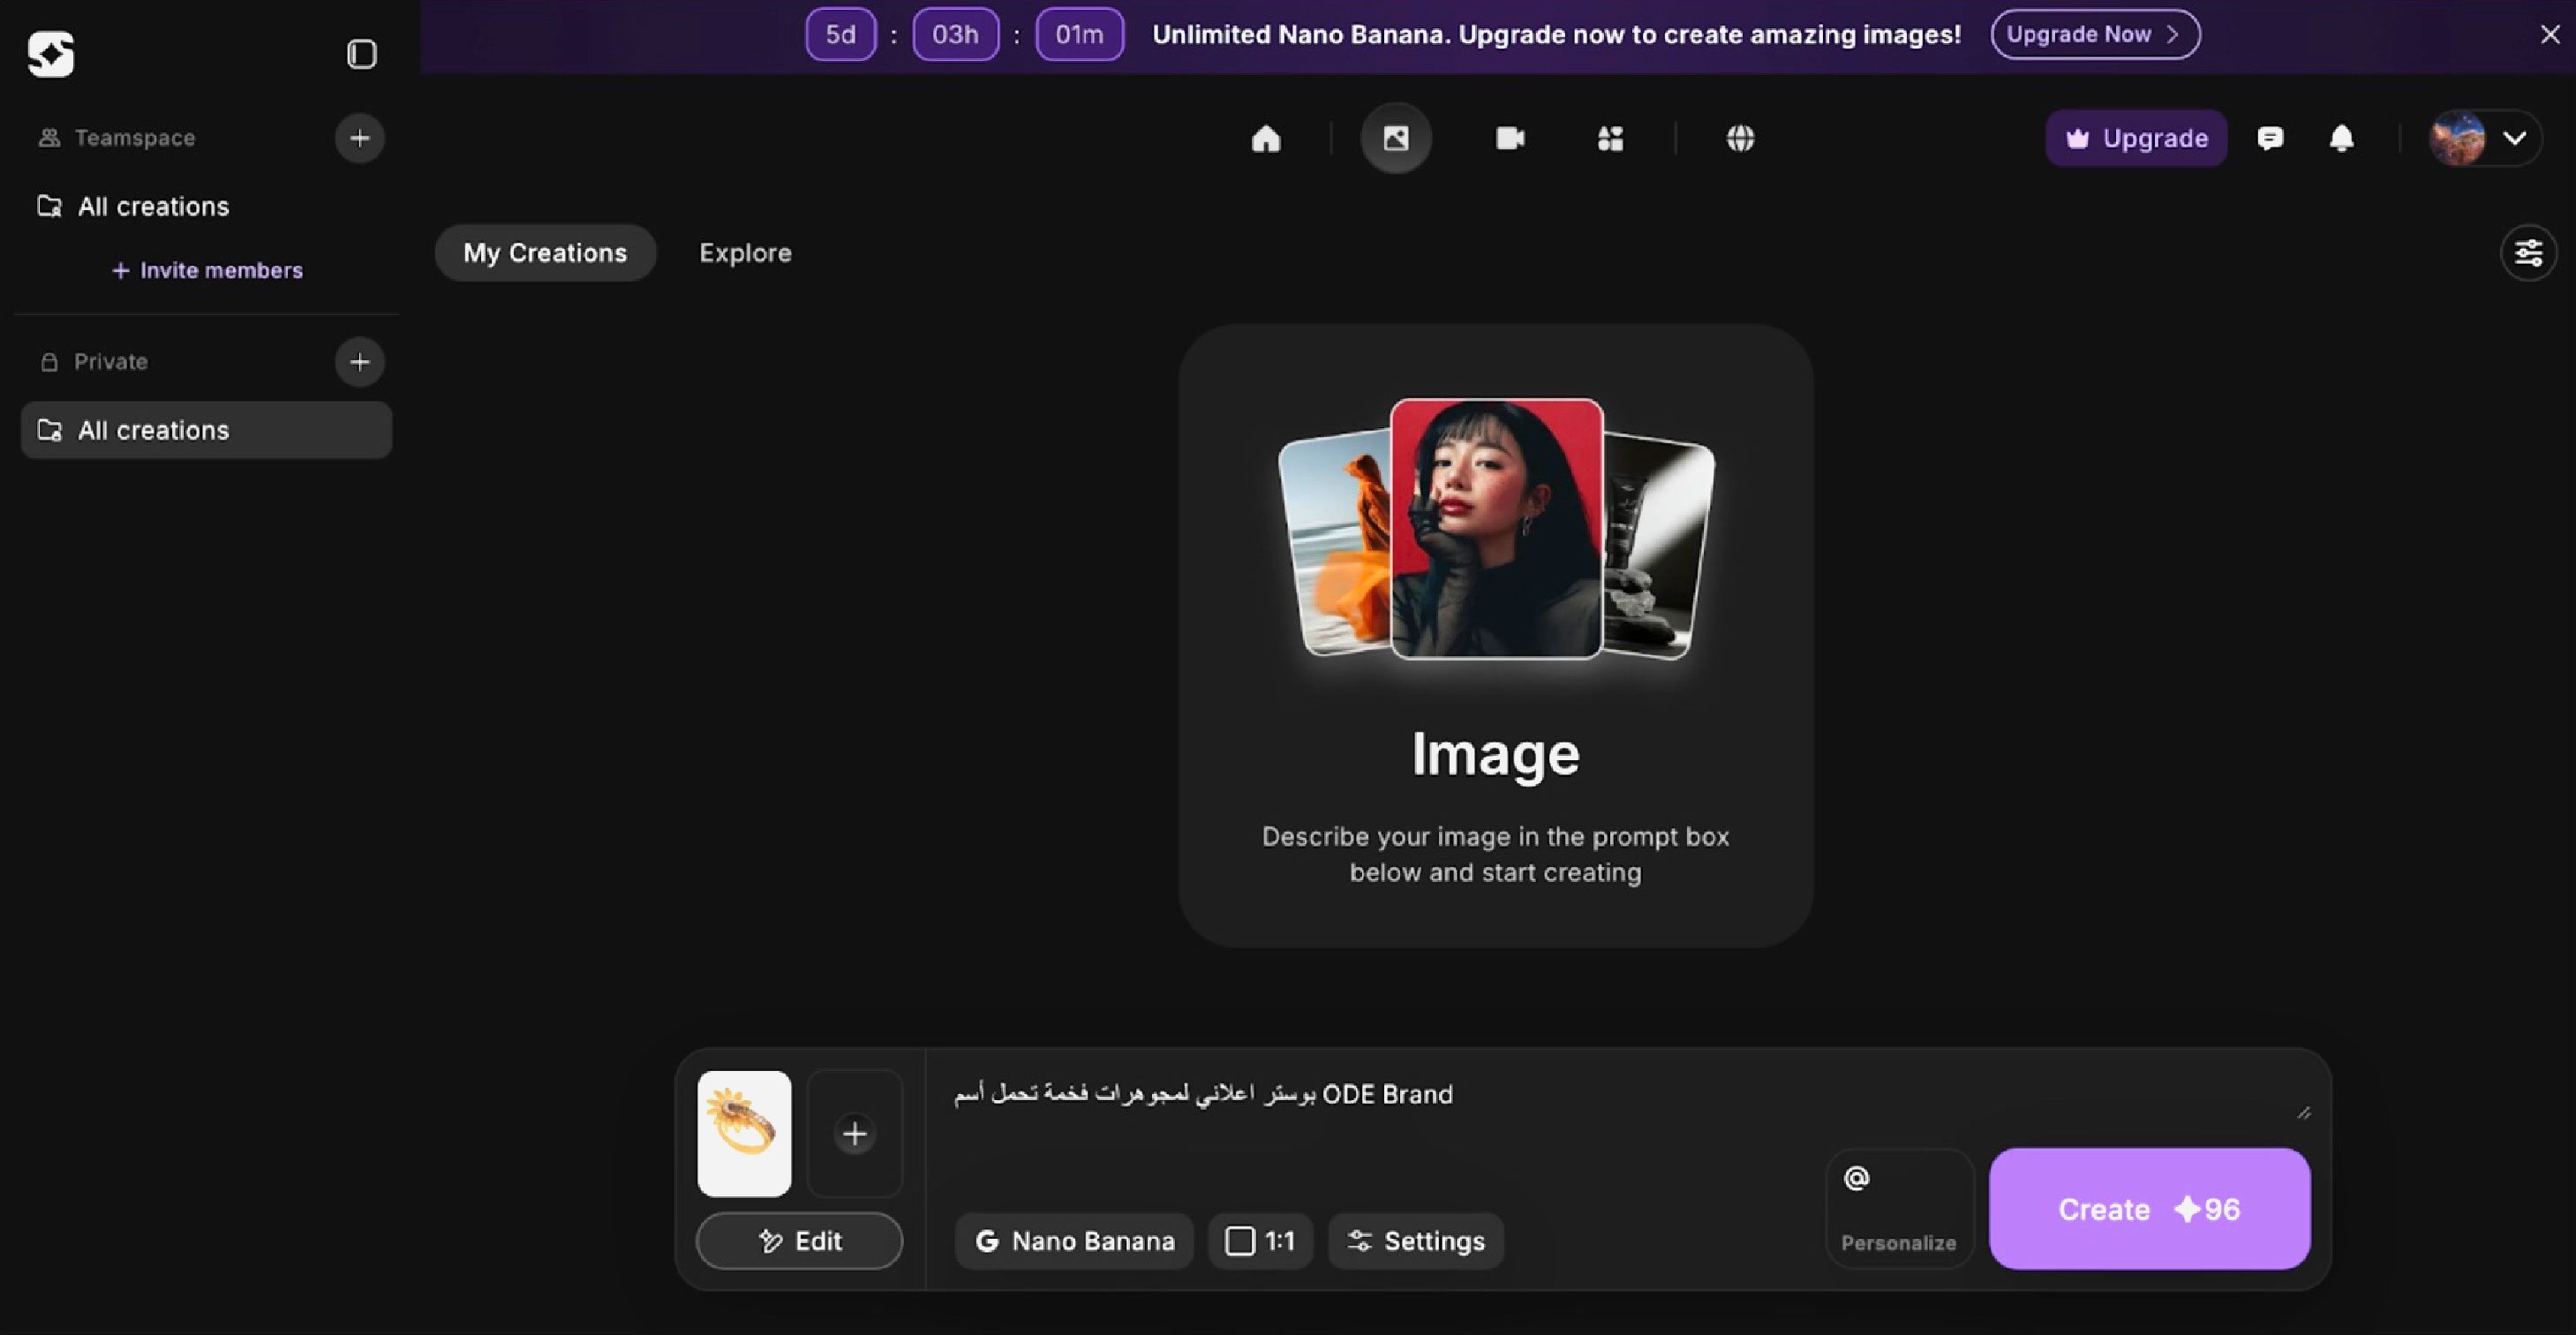The height and width of the screenshot is (1335, 2576).
Task: Open the Home icon in top navigation
Action: click(1266, 138)
